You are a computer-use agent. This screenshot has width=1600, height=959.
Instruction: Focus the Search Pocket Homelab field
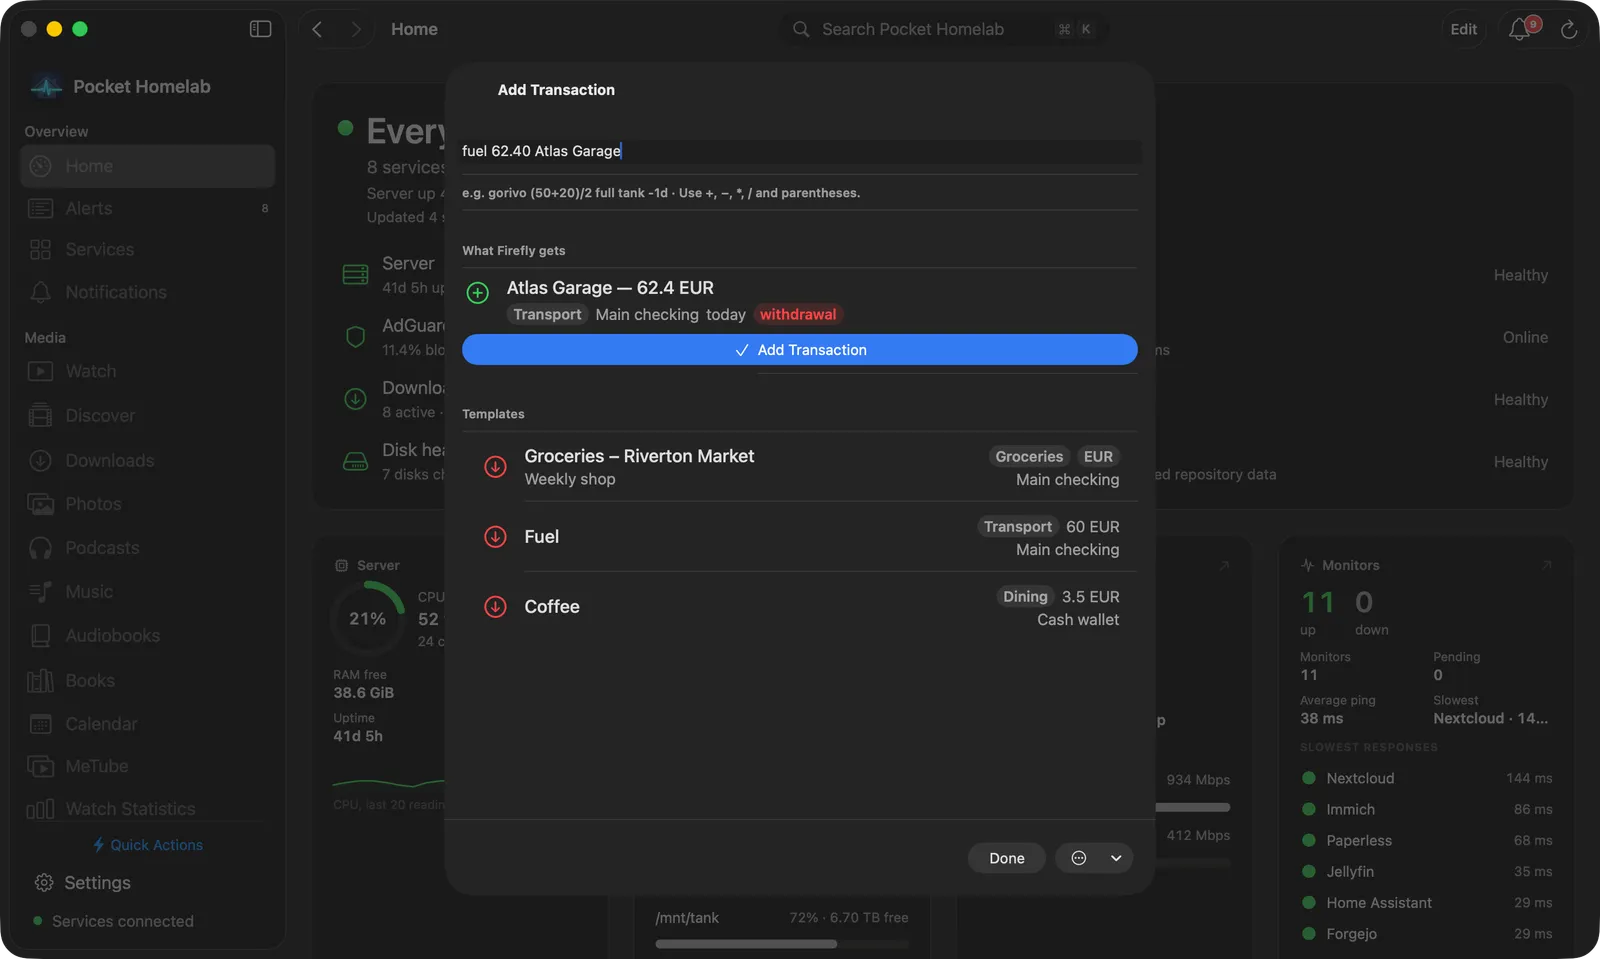(943, 29)
